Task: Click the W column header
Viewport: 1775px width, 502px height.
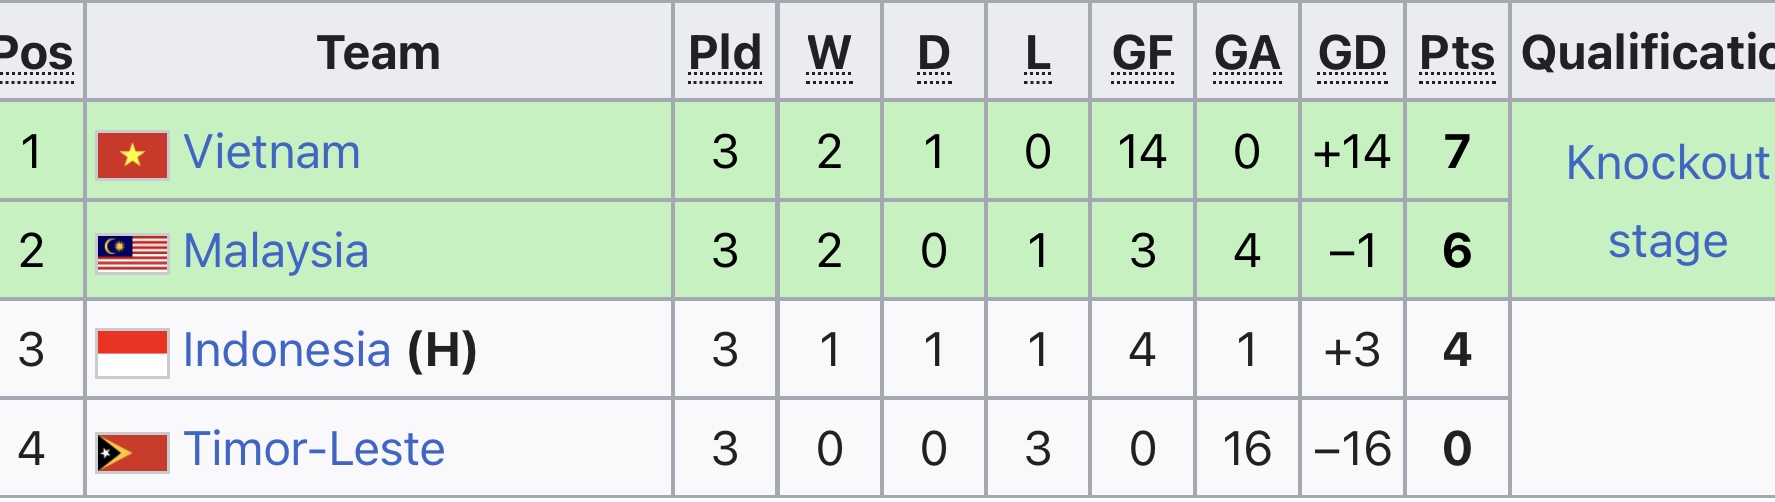Action: click(x=829, y=53)
